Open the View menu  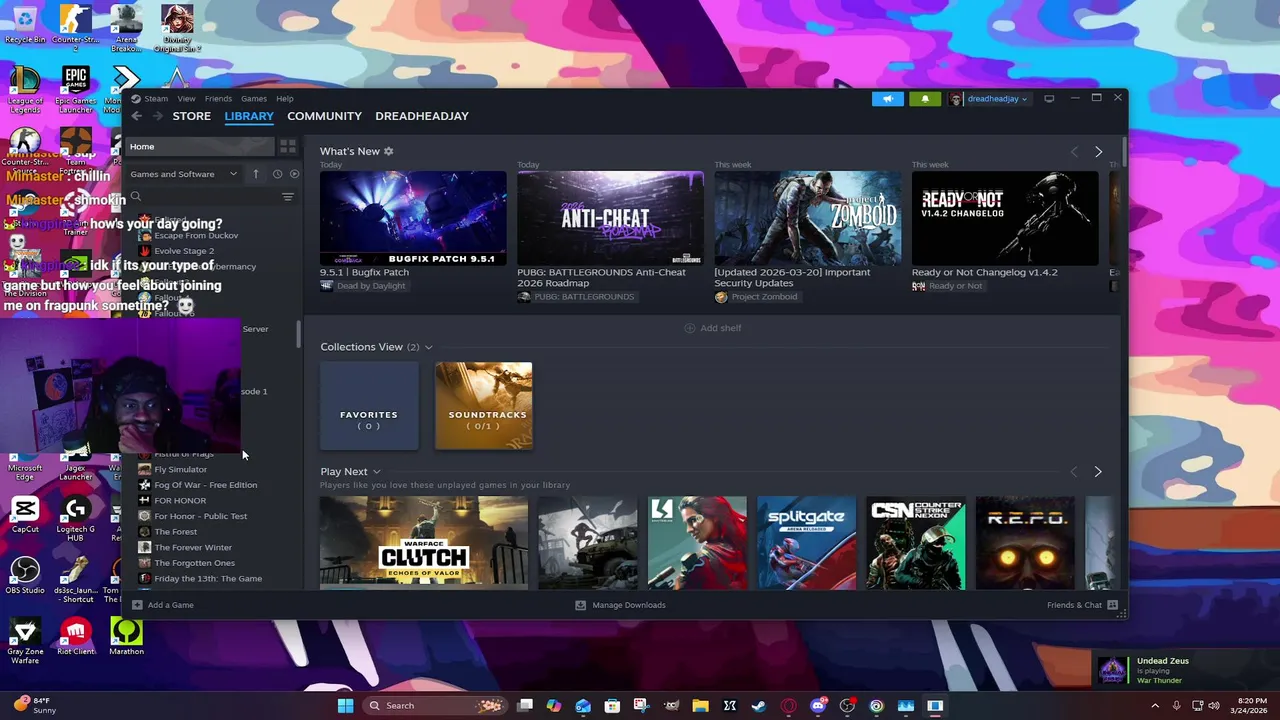click(187, 99)
